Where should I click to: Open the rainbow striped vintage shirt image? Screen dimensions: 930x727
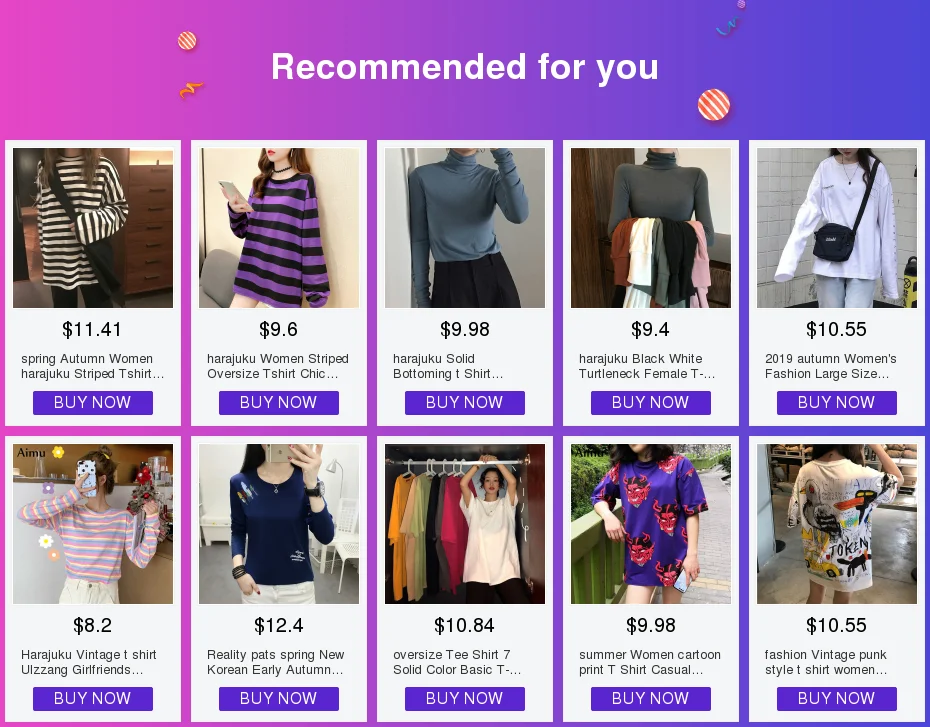pos(93,524)
